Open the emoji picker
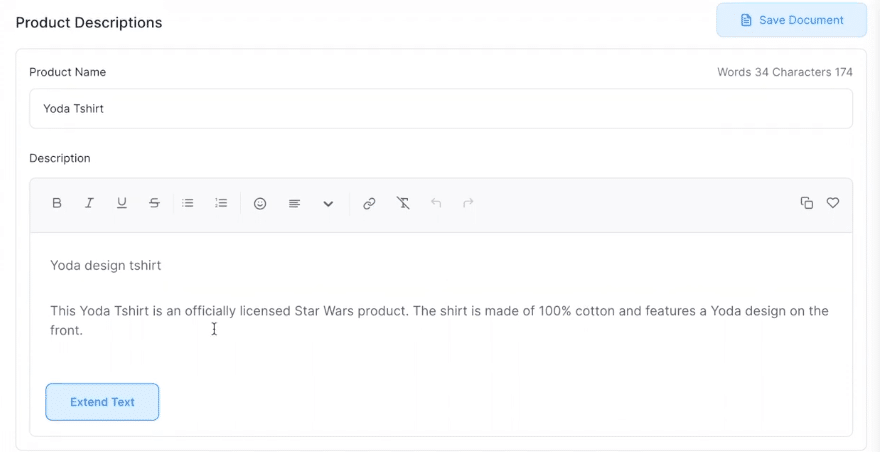The image size is (880, 452). [260, 203]
